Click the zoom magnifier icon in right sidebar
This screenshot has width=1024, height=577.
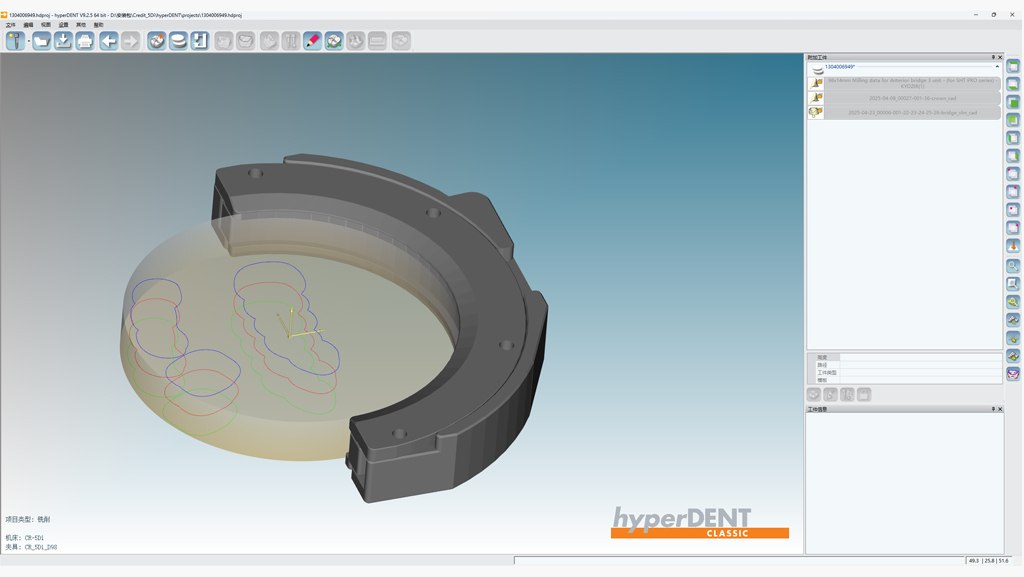[x=1013, y=266]
